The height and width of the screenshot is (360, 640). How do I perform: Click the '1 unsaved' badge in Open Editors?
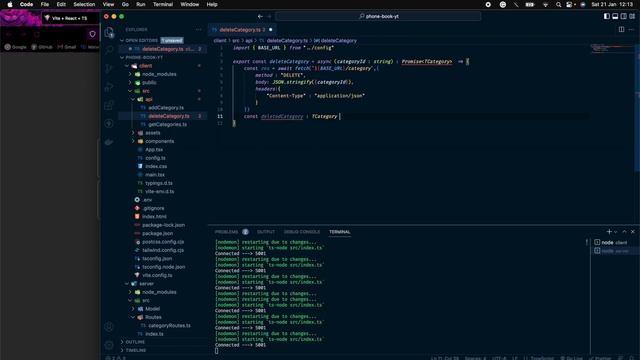click(x=172, y=40)
